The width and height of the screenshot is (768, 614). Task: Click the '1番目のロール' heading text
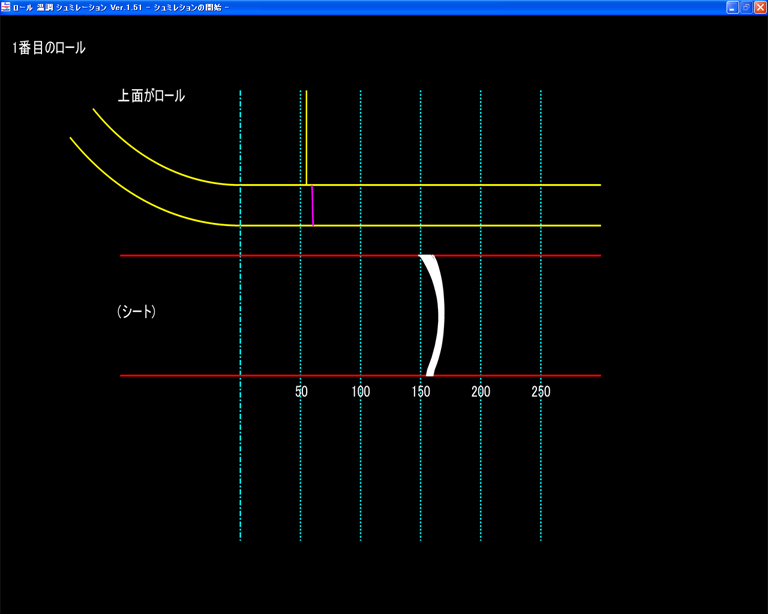tap(48, 48)
